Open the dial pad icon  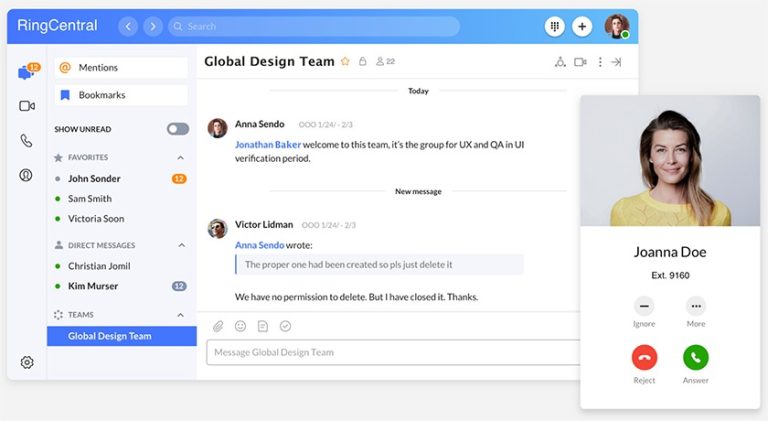click(x=555, y=27)
